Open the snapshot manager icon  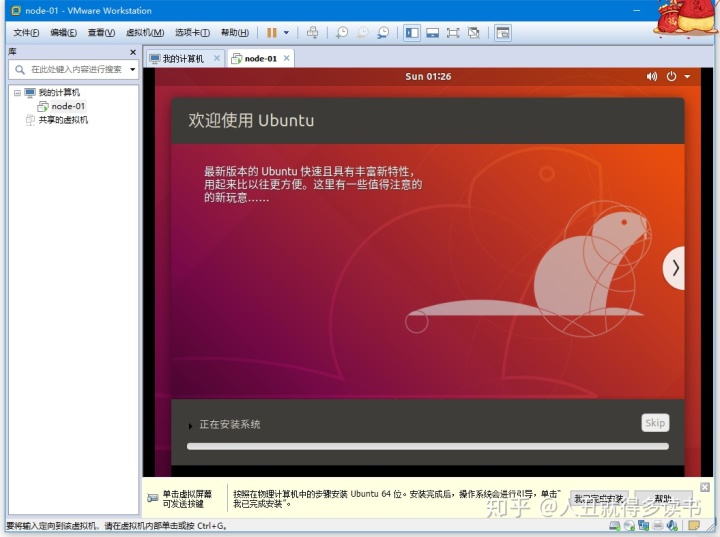383,33
